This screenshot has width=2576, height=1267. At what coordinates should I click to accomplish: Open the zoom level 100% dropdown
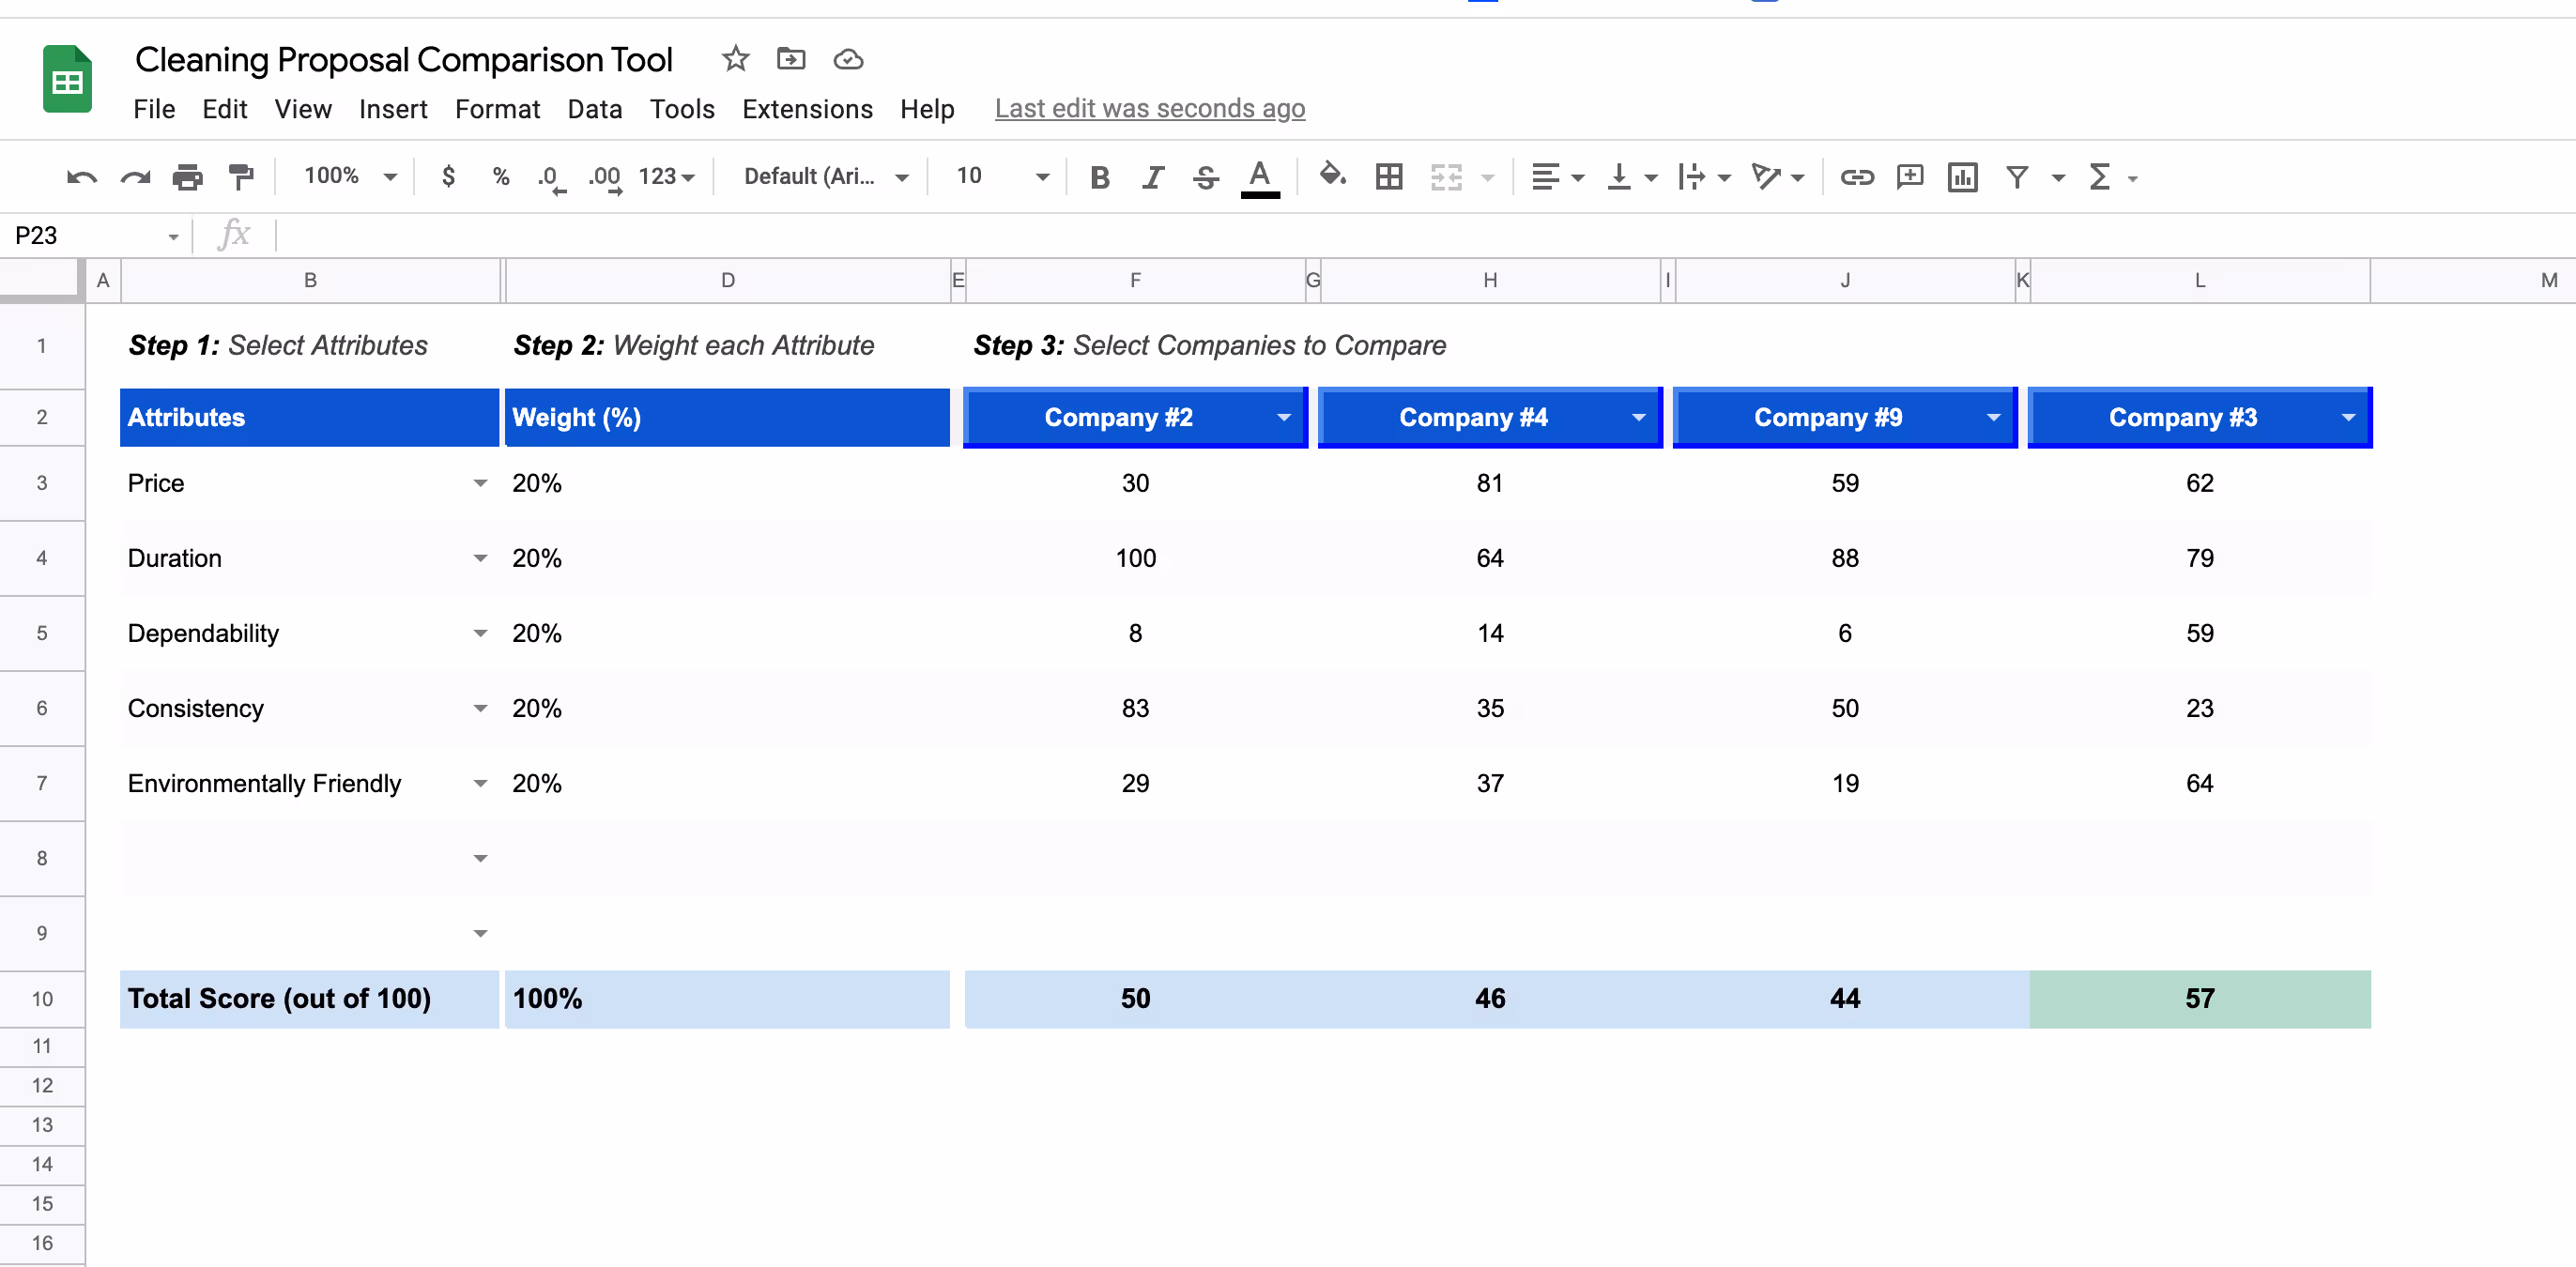(350, 177)
